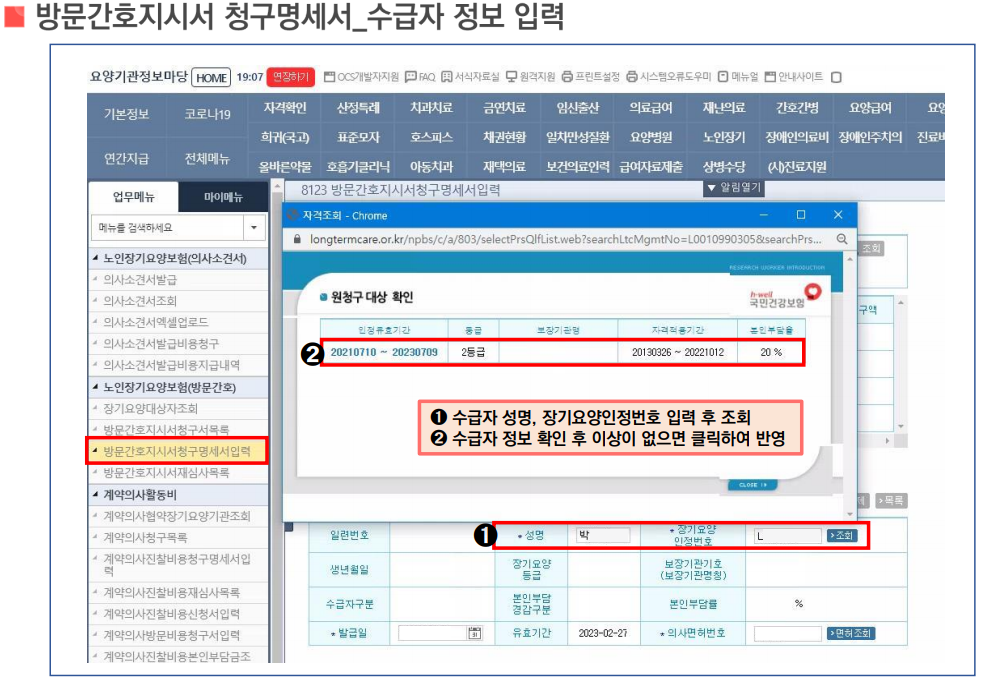The width and height of the screenshot is (984, 680).
Task: Collapse the 계약의사활동비 group
Action: [95, 494]
